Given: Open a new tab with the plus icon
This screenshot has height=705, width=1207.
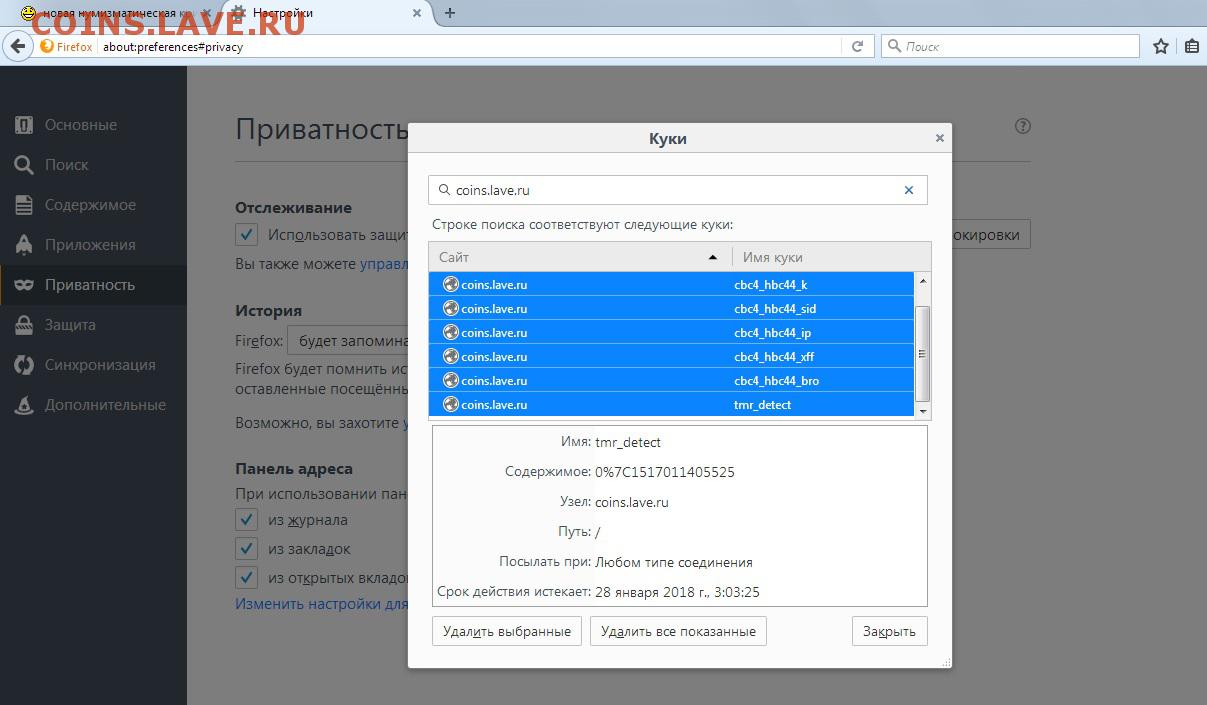Looking at the screenshot, I should pos(450,13).
